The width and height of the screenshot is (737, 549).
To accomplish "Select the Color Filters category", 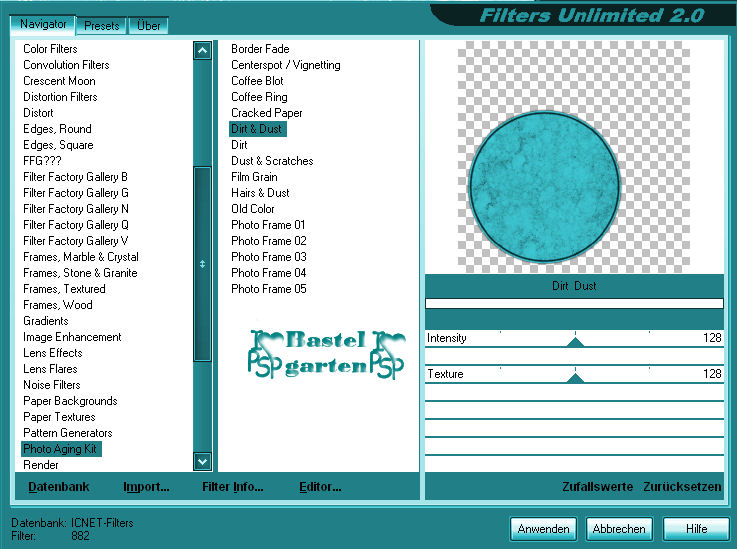I will pos(50,49).
